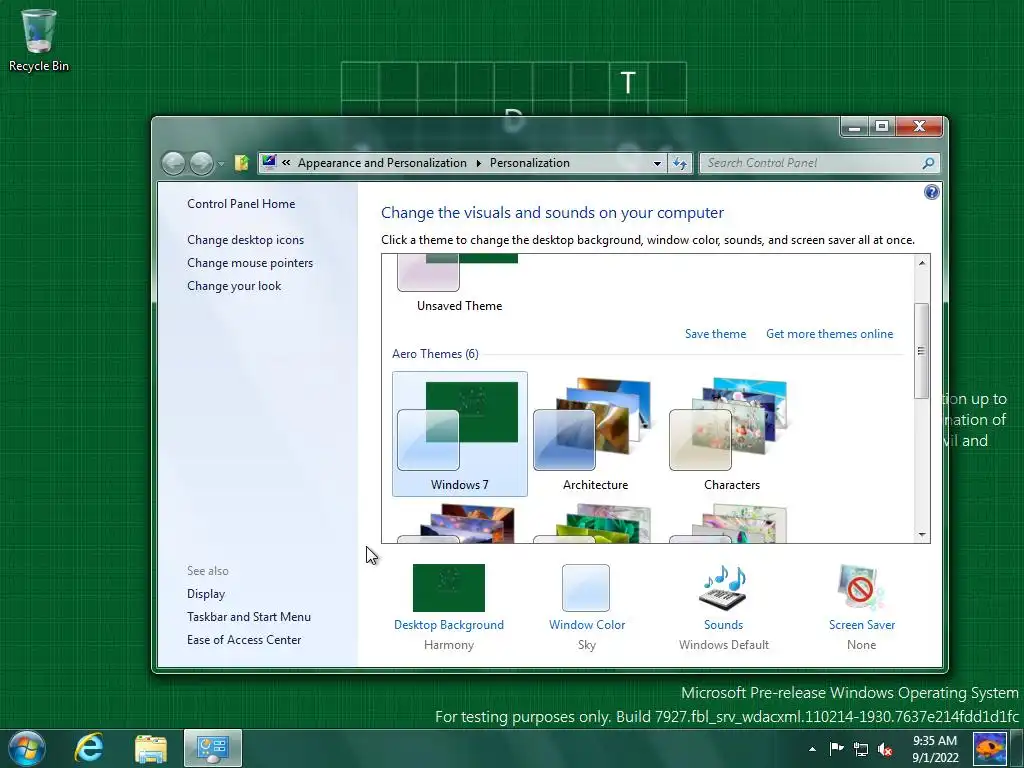
Task: Select the Characters Aero theme
Action: tap(731, 434)
